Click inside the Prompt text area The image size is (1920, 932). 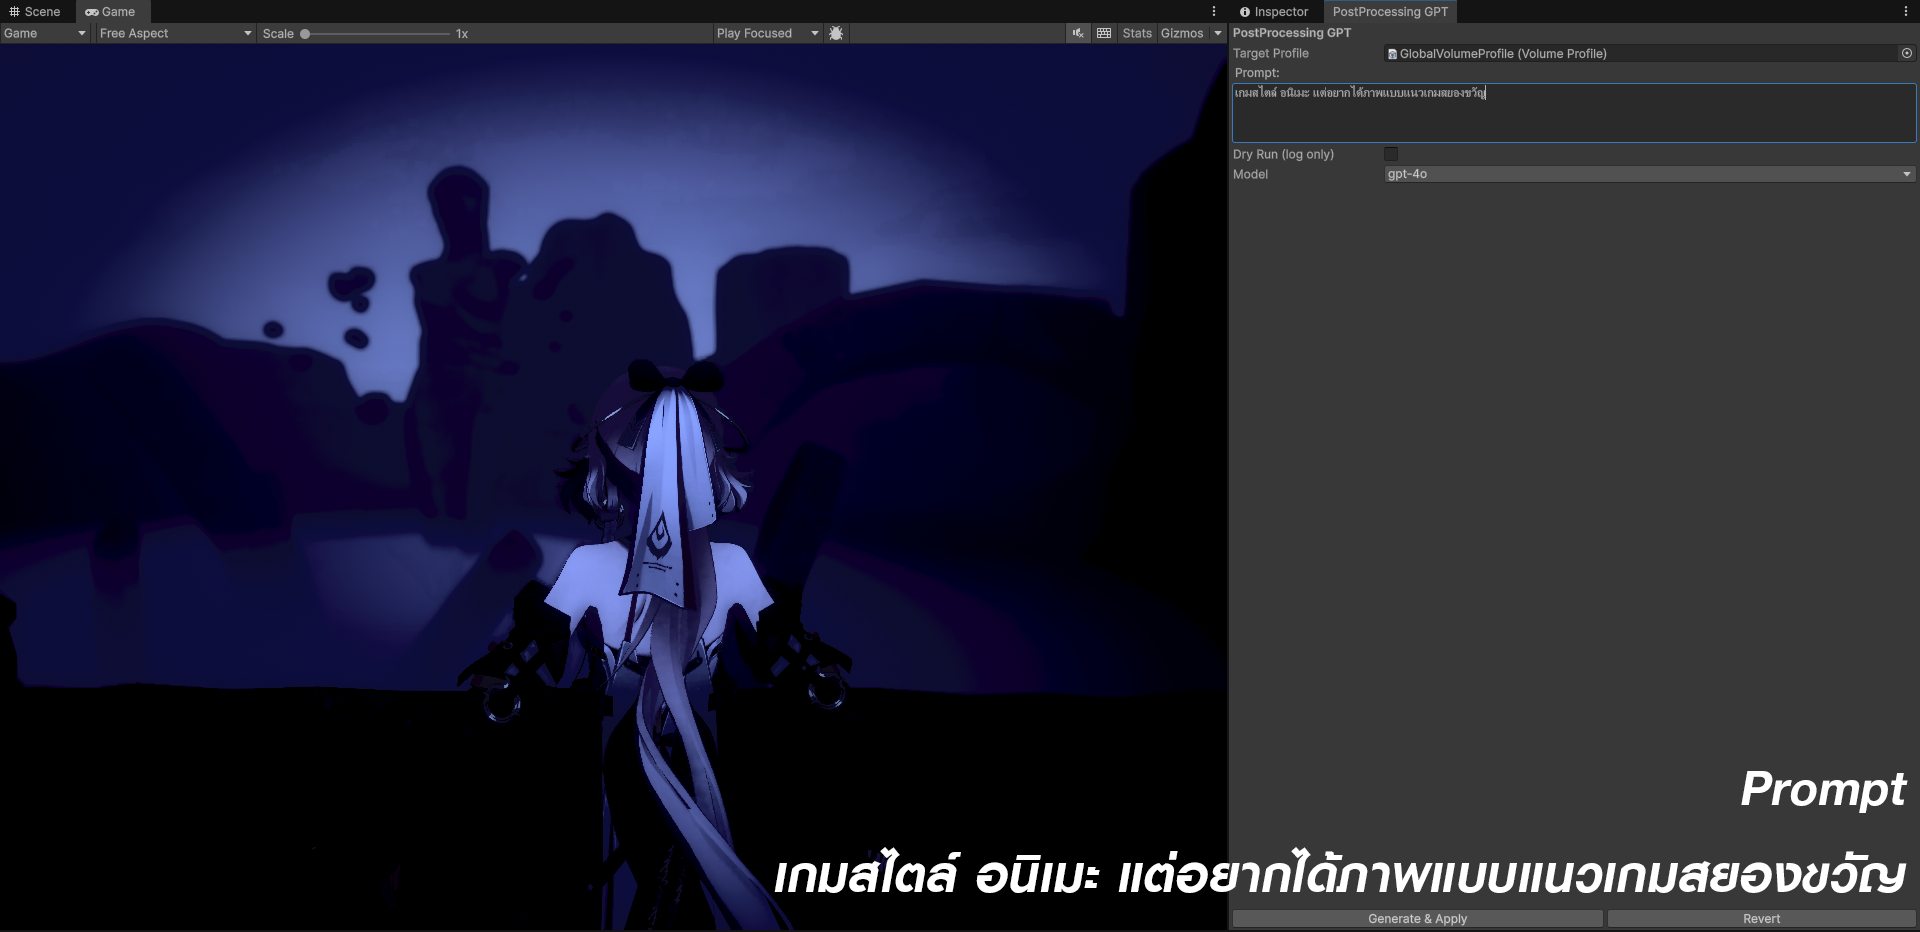[1574, 112]
